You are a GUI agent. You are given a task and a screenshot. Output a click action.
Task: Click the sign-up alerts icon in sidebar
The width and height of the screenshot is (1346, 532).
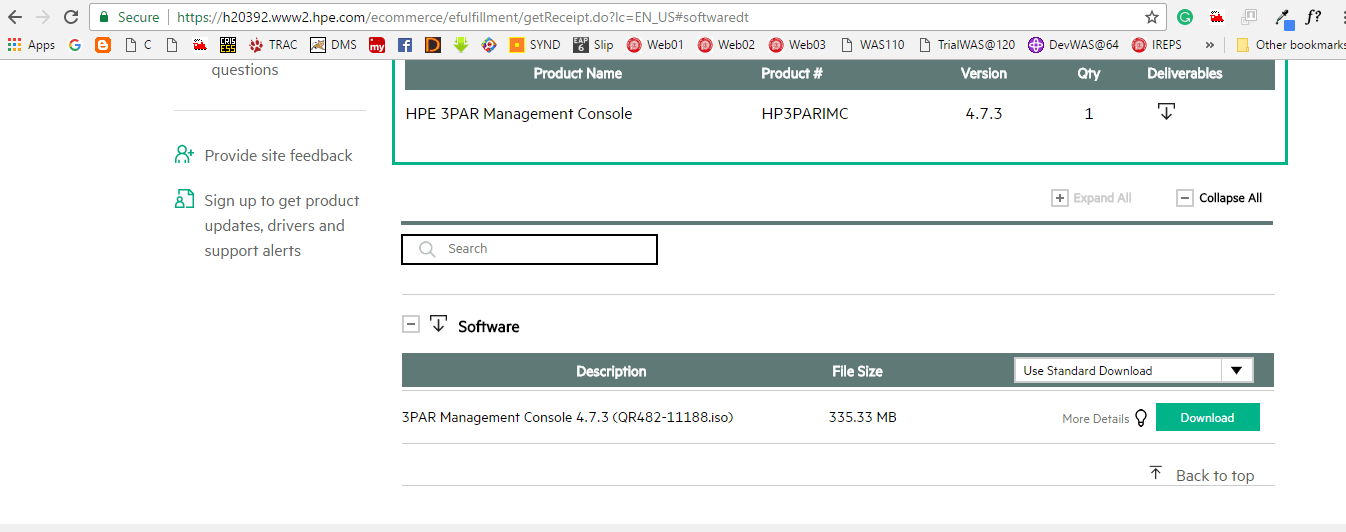tap(184, 199)
